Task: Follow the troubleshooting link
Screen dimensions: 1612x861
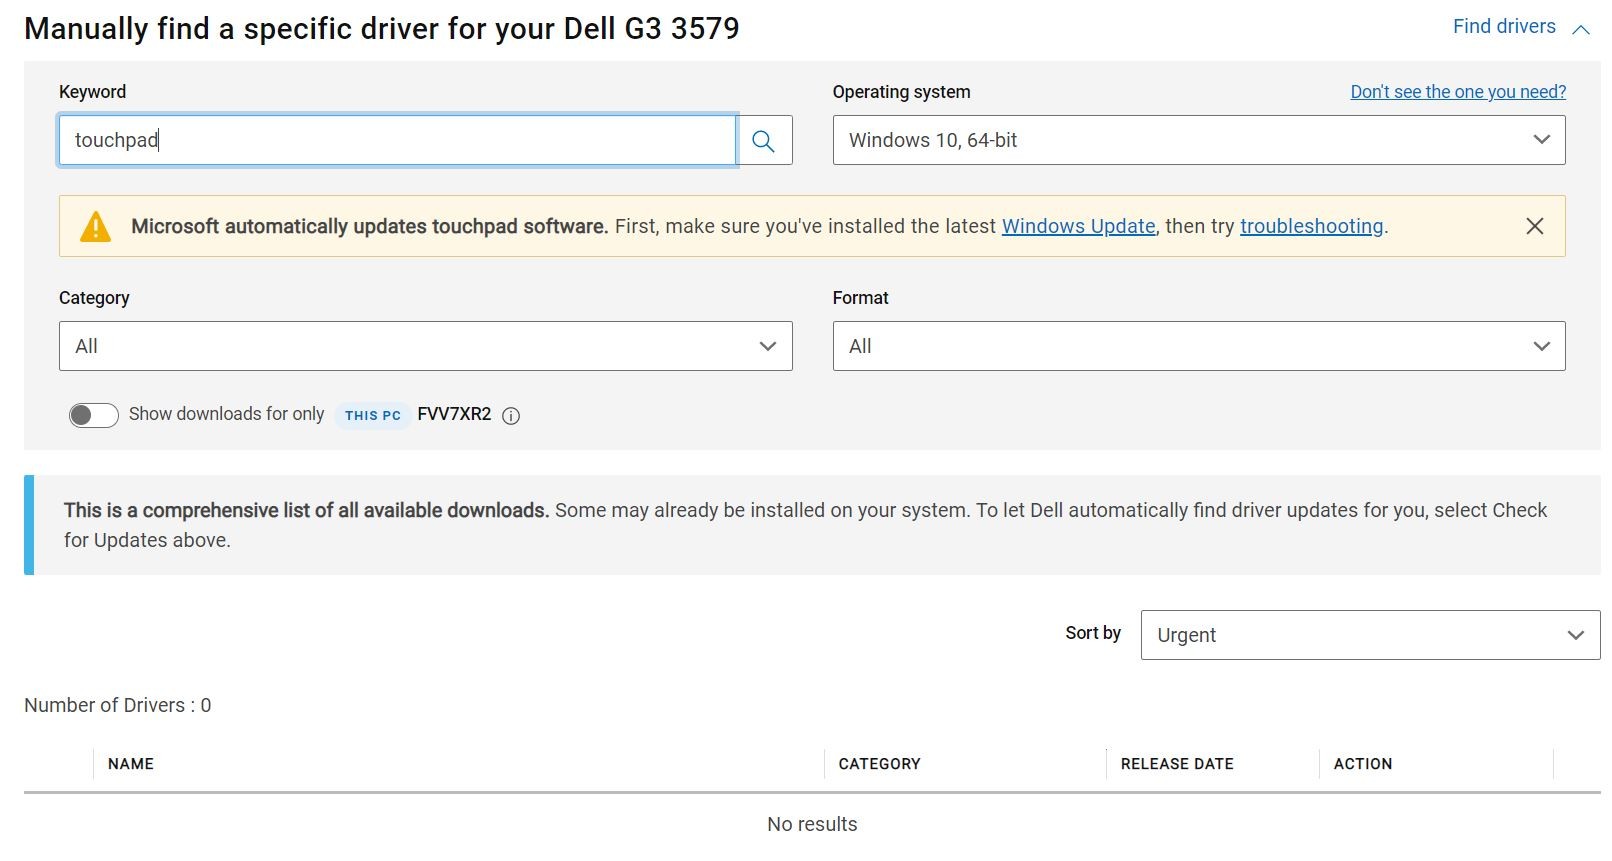Action: coord(1311,226)
